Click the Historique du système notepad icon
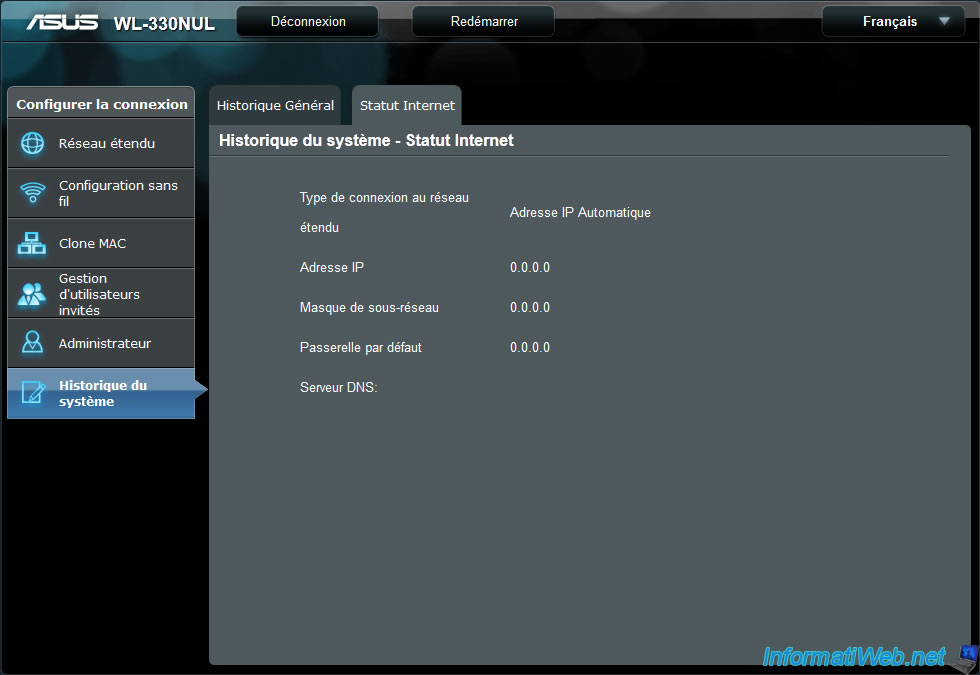The width and height of the screenshot is (980, 675). (x=33, y=393)
